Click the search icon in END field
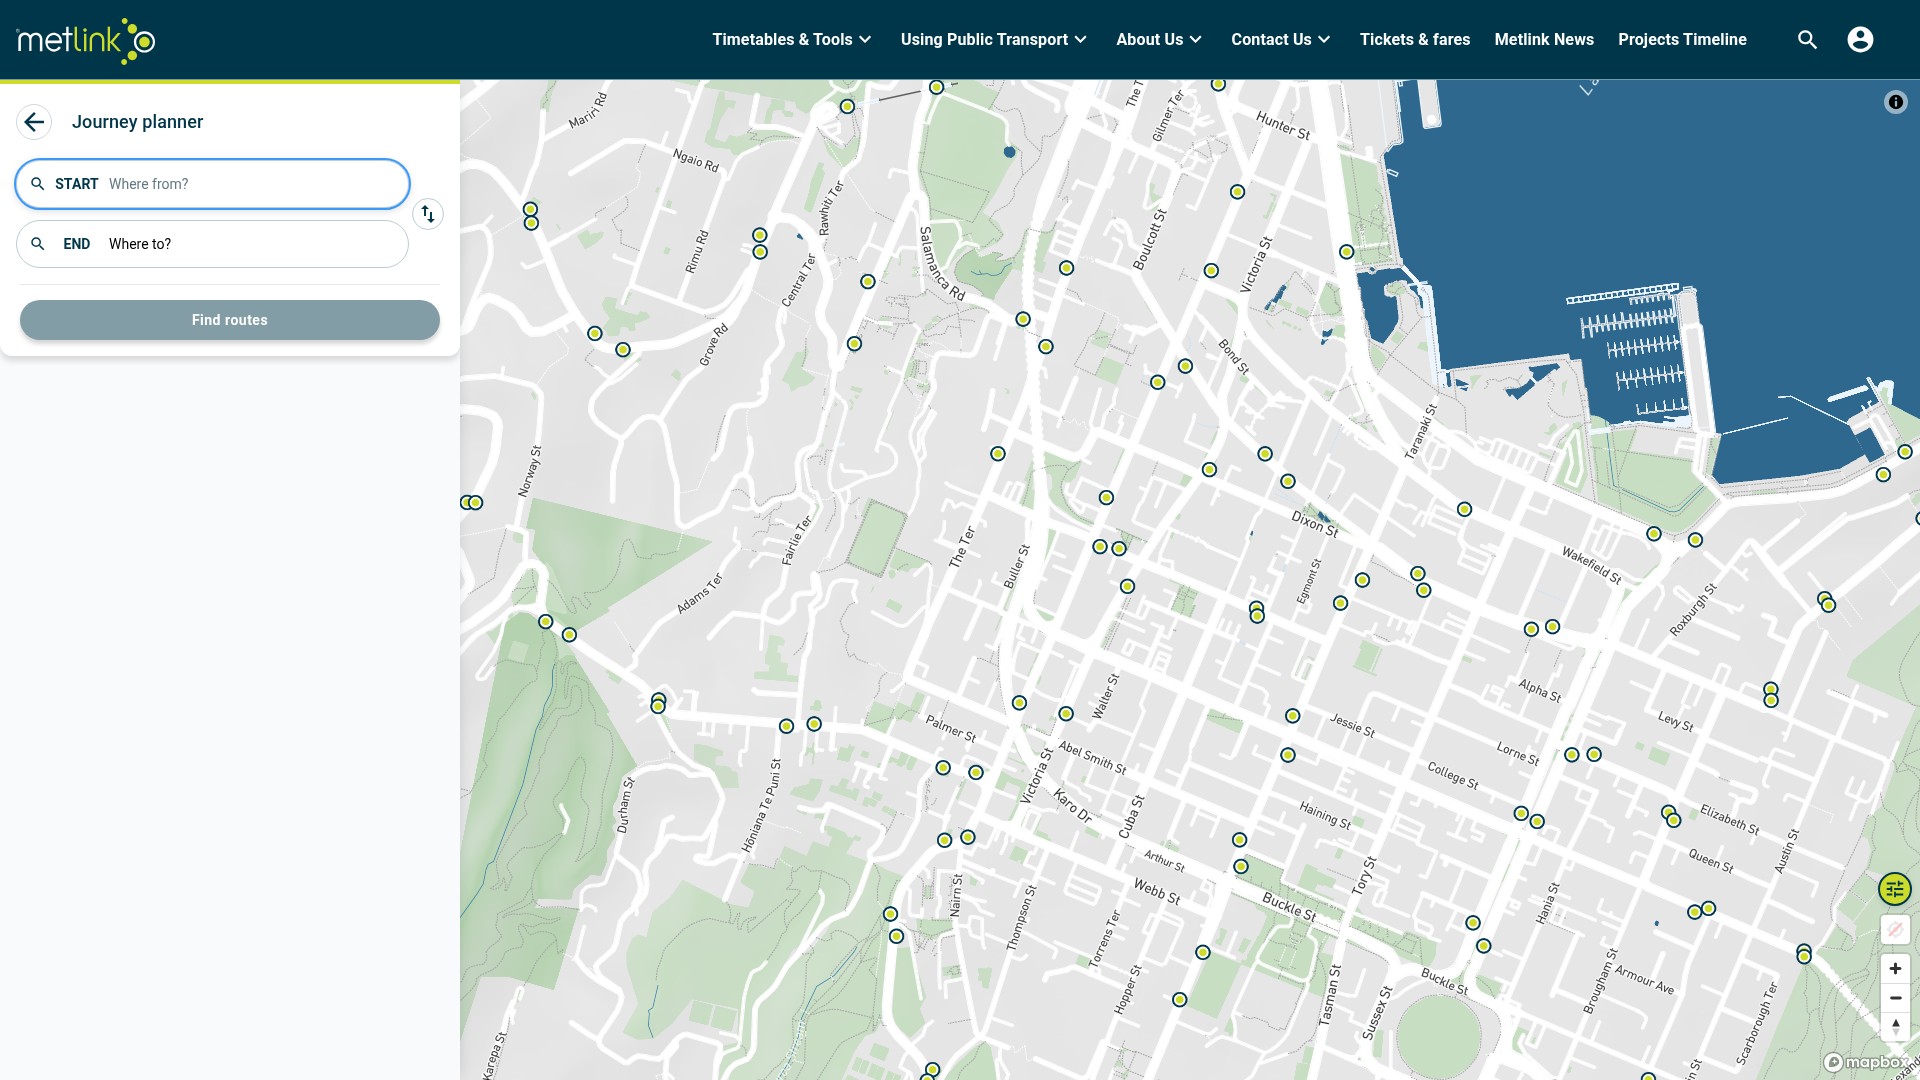1920x1080 pixels. 38,244
